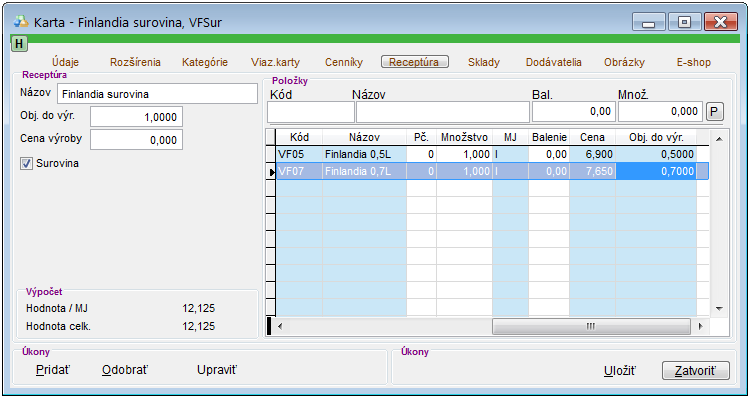The image size is (750, 398).
Task: Select the VF05 Finlandia 0,5L row
Action: 486,154
